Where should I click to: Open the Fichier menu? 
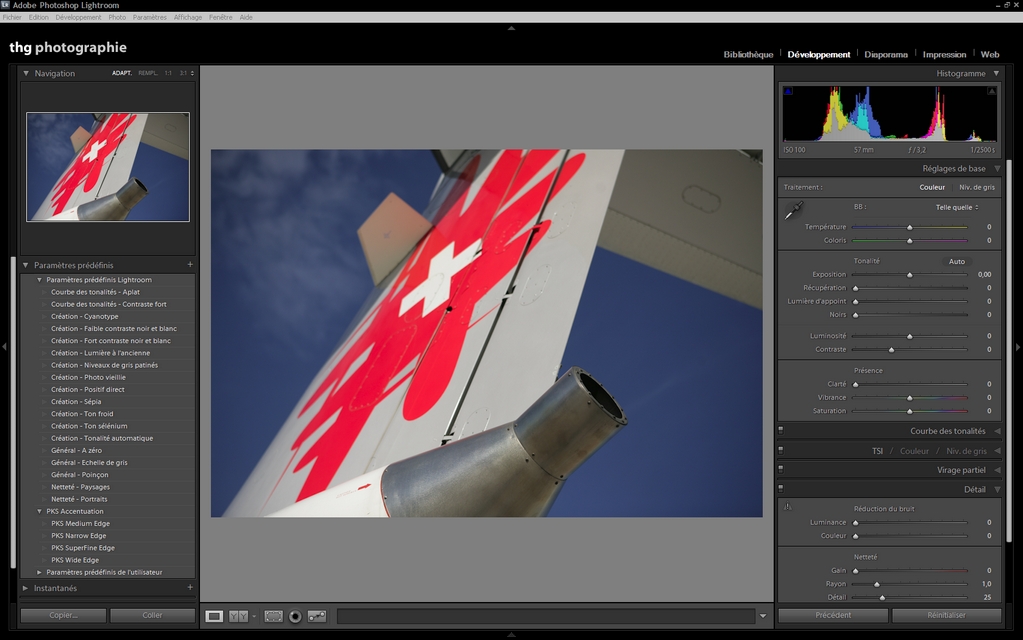12,18
